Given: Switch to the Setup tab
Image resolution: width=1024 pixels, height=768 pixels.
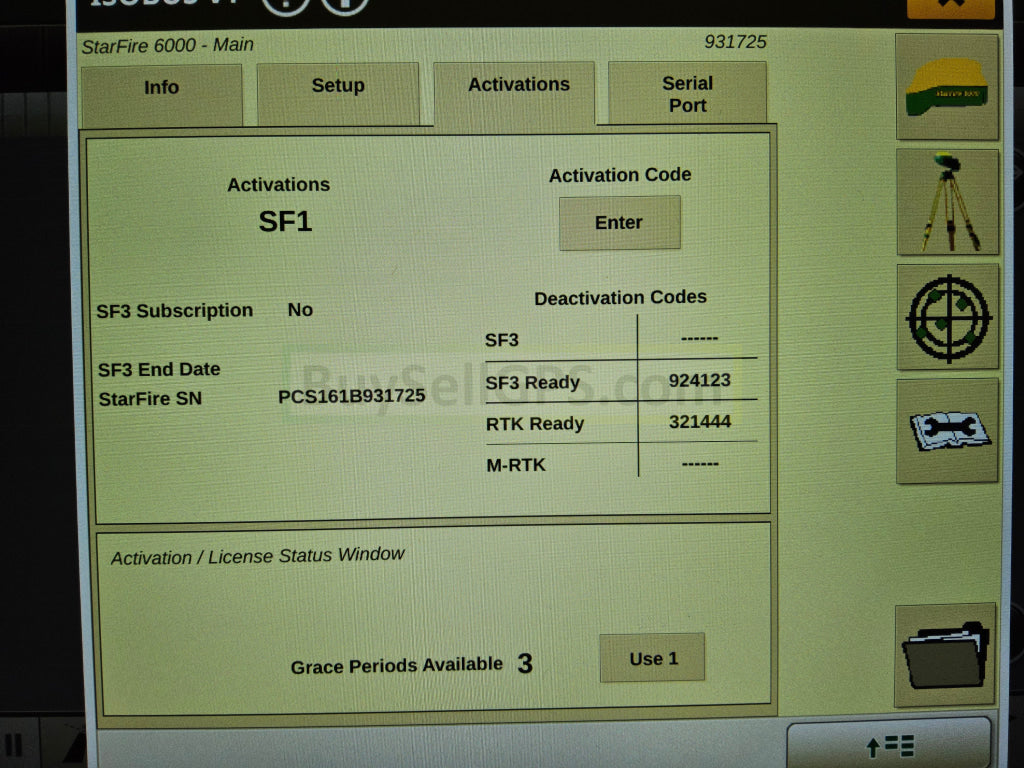Looking at the screenshot, I should 338,93.
